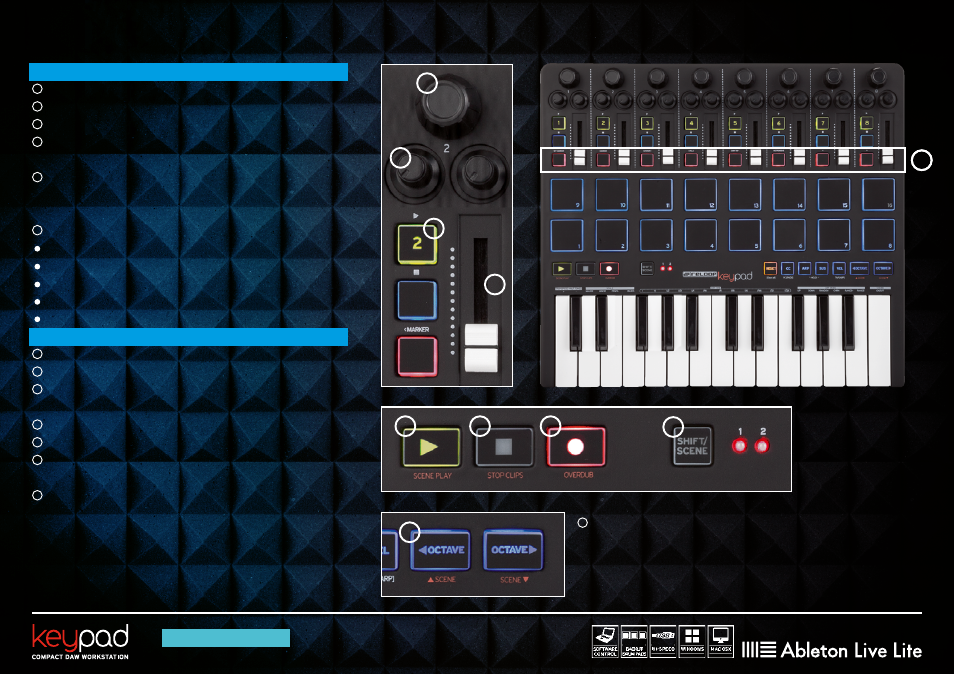Image resolution: width=954 pixels, height=674 pixels.
Task: Hit the green Scene Play button in close-up
Action: [x=431, y=447]
